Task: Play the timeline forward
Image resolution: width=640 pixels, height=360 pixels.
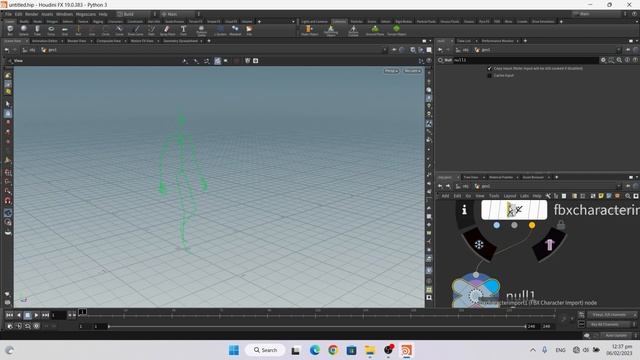Action: pos(36,315)
